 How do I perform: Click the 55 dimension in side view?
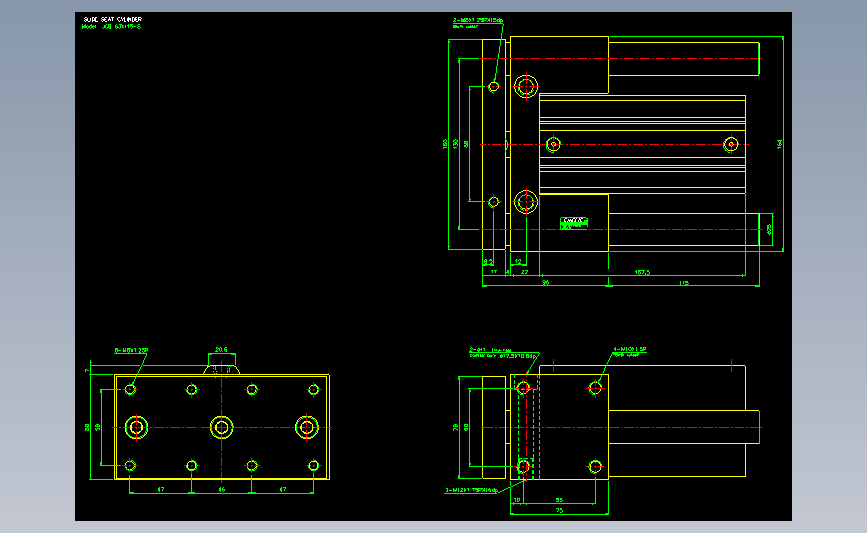point(559,500)
